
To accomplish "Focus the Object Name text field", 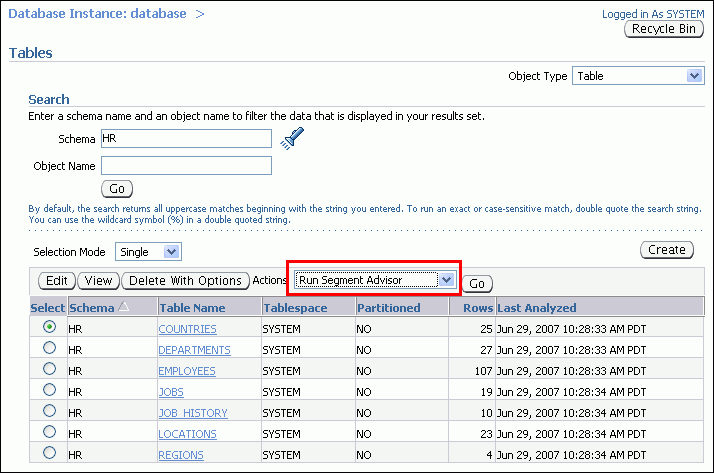I will tap(186, 165).
